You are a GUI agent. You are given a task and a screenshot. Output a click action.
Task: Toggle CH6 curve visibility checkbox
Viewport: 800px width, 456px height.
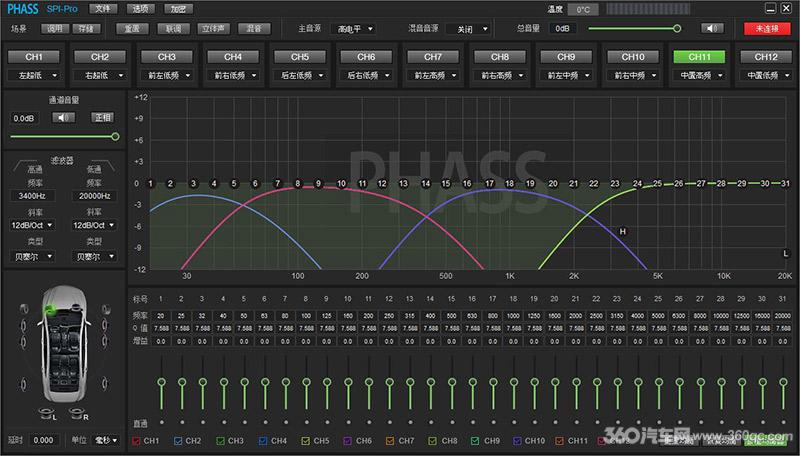point(348,441)
